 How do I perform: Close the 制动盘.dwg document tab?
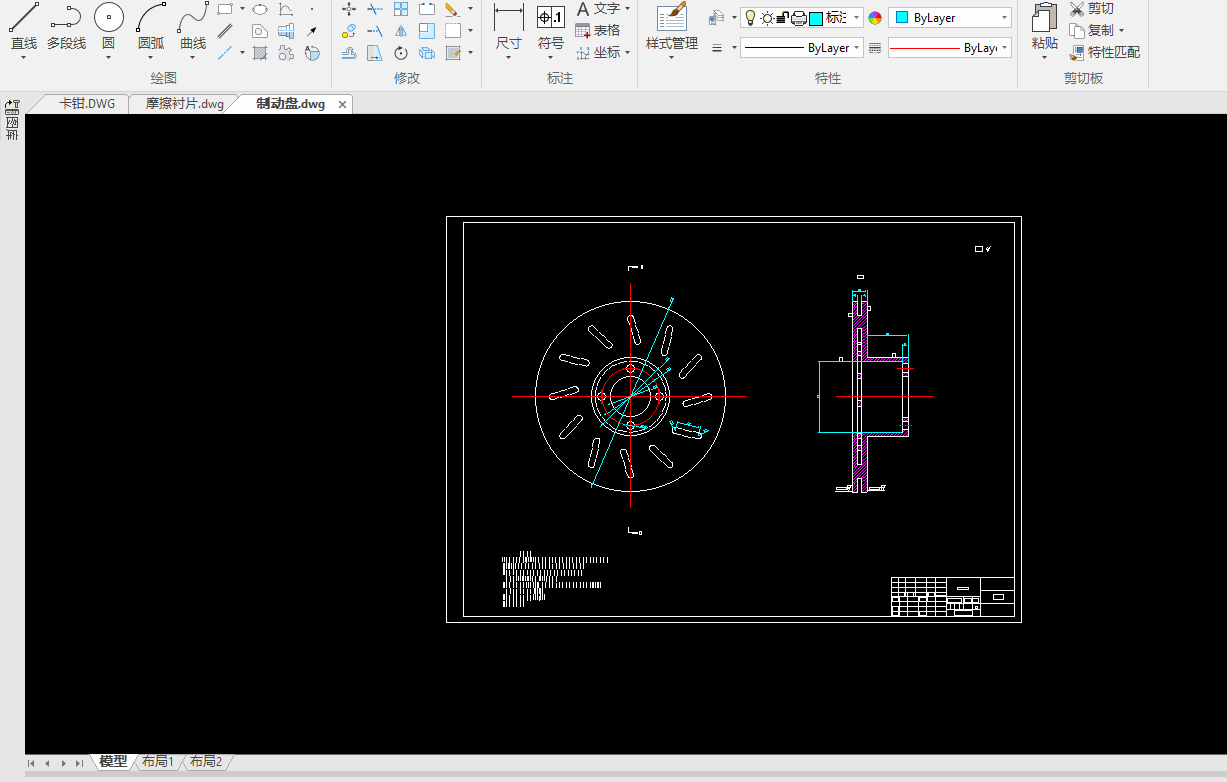[342, 104]
